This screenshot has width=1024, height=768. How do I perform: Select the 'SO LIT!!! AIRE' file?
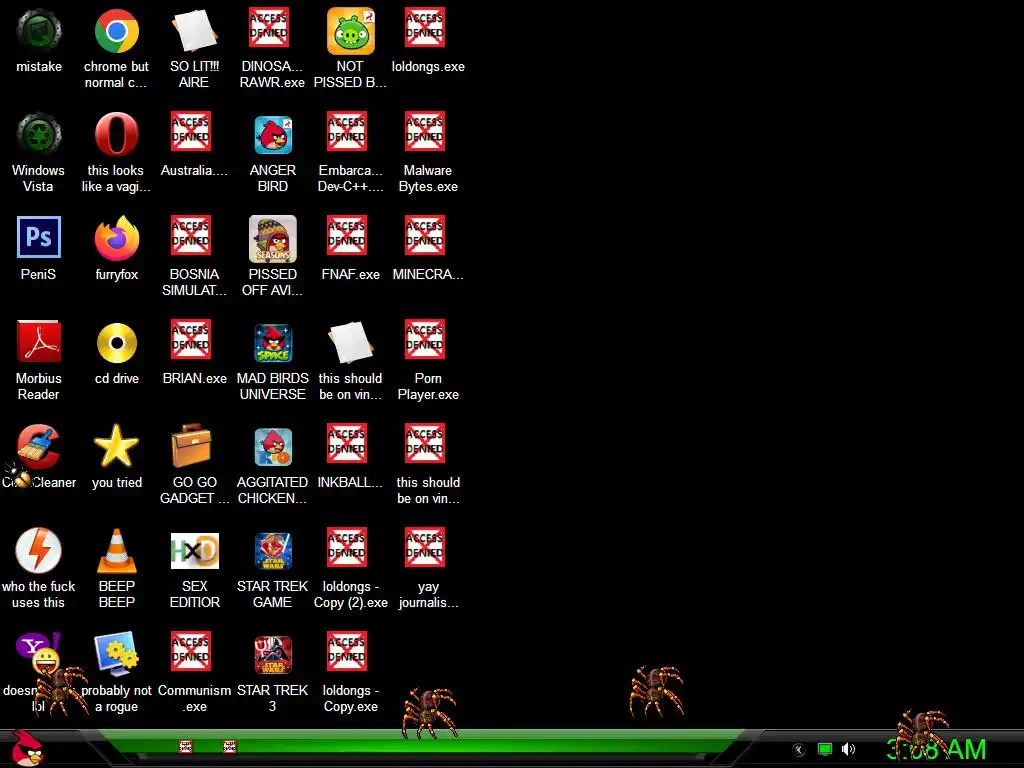[194, 31]
